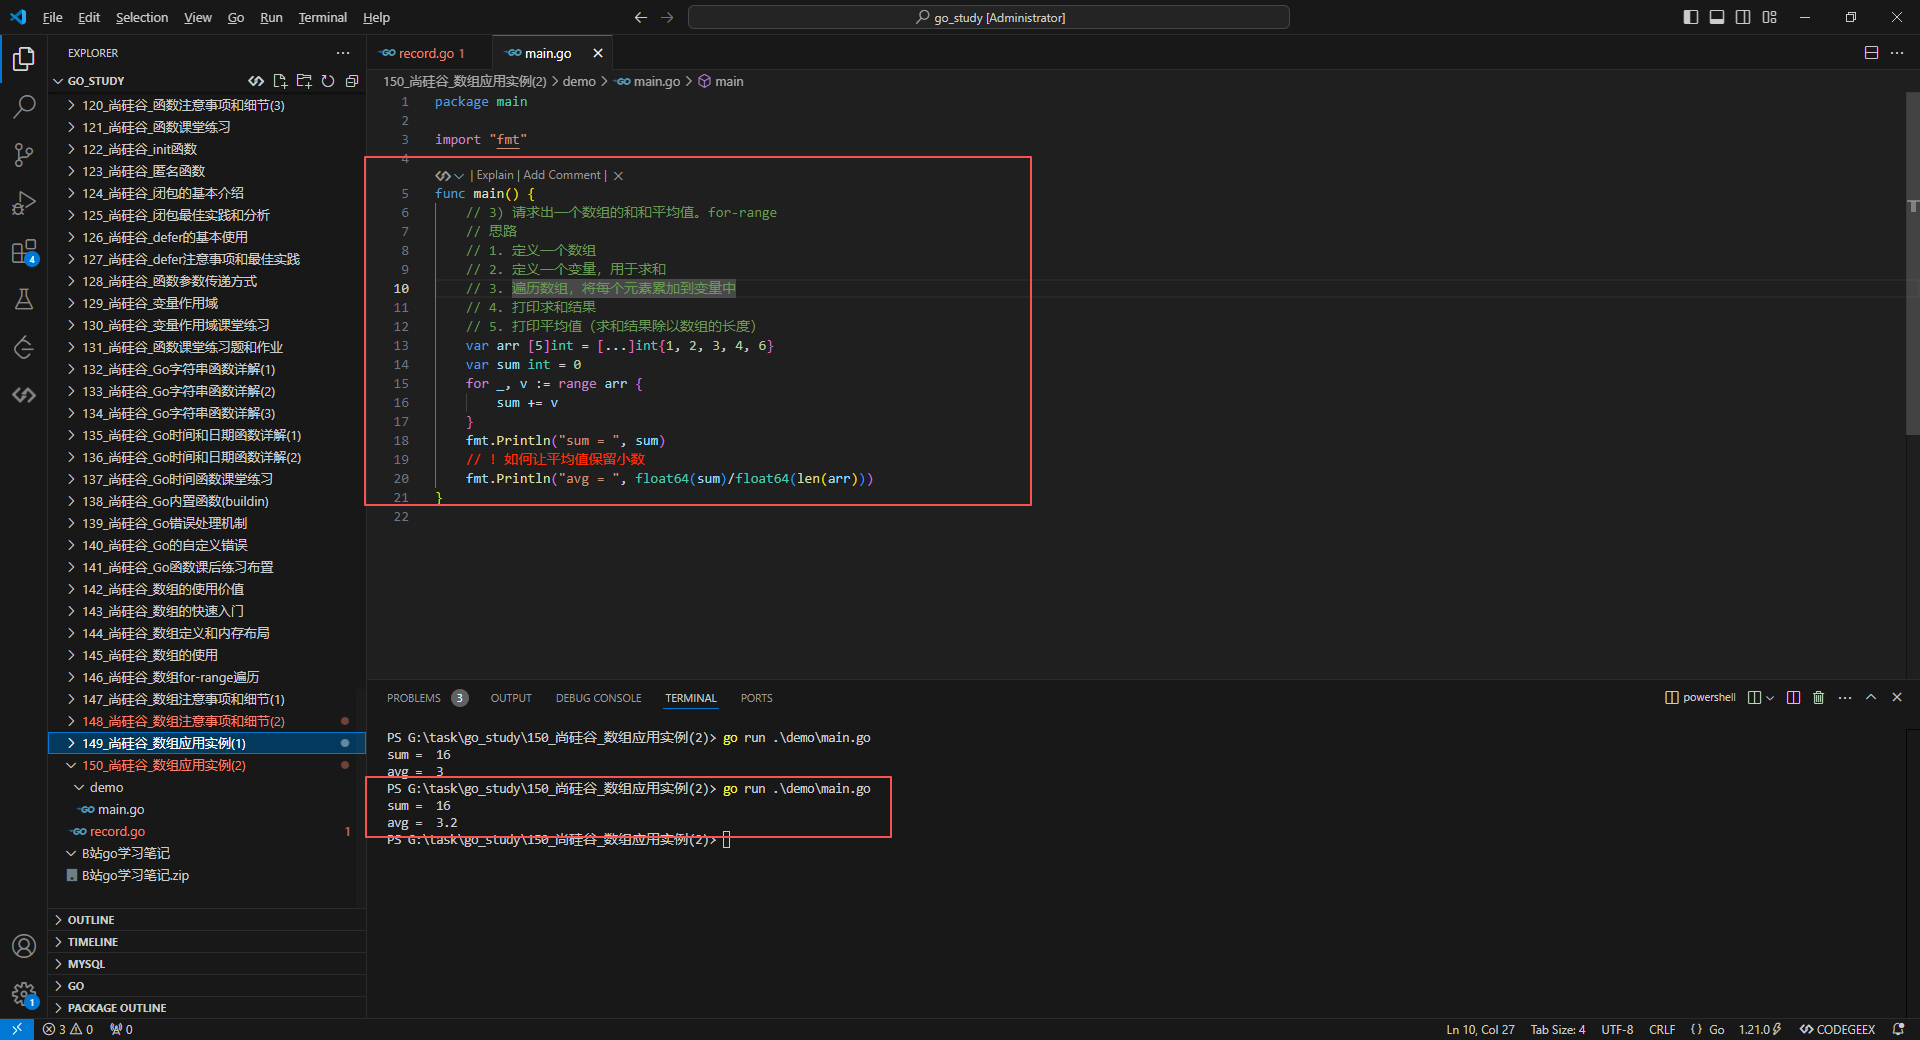Split the editor to the right
1920x1040 pixels.
pos(1871,53)
